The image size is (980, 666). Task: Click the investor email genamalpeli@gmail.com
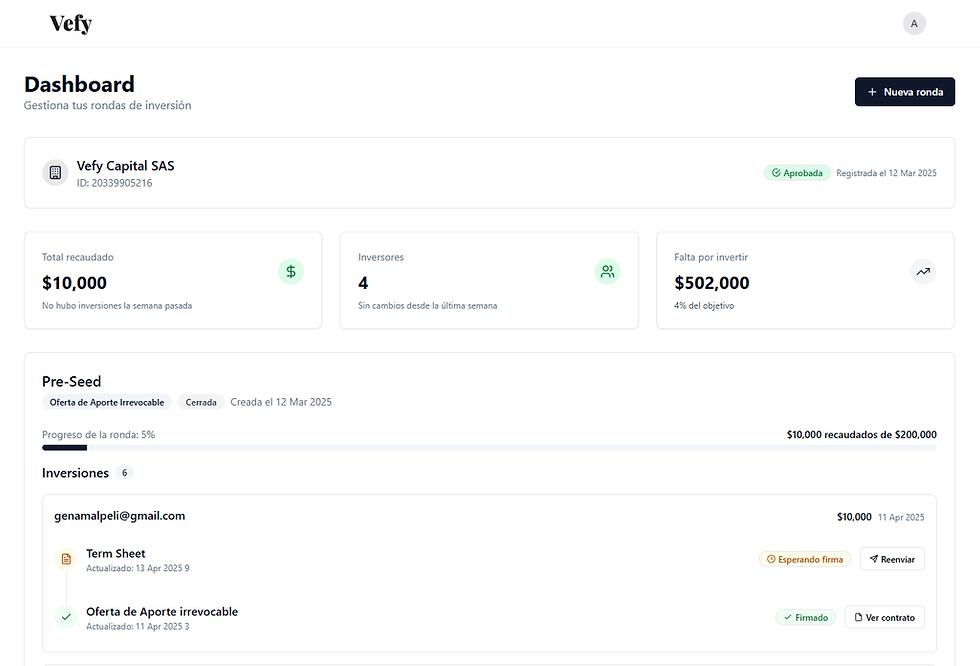point(119,516)
